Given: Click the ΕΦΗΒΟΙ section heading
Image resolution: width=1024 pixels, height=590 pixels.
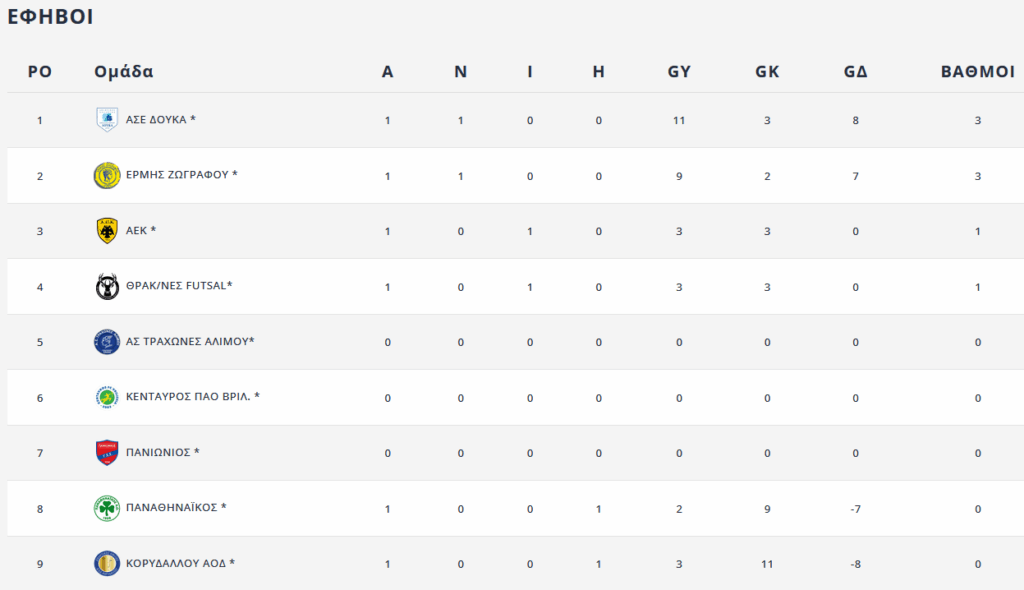Looking at the screenshot, I should (50, 16).
